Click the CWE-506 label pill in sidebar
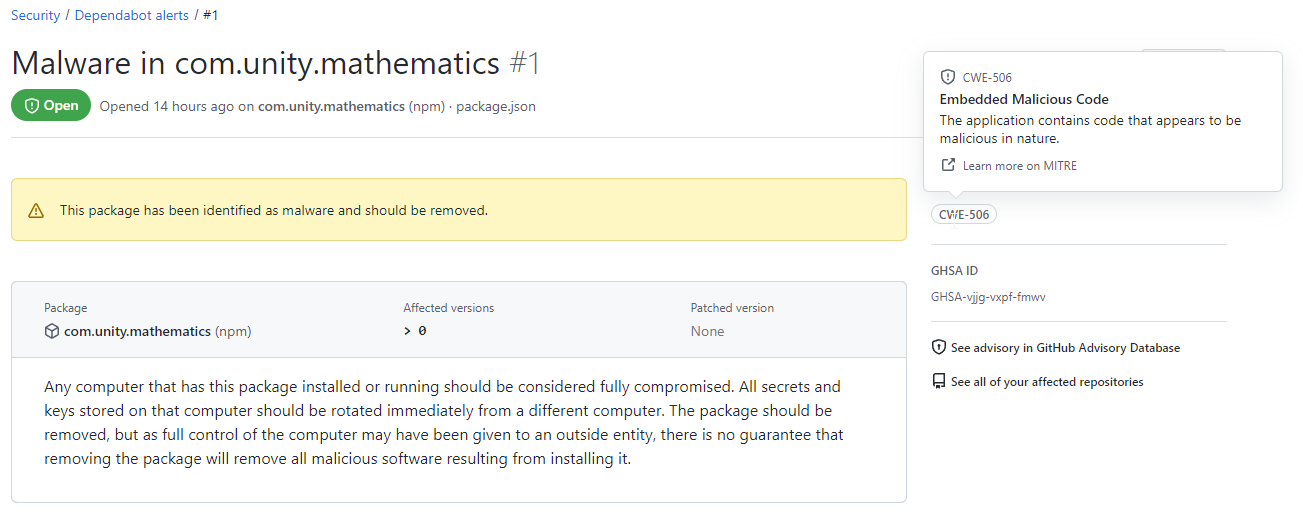Image resolution: width=1303 pixels, height=515 pixels. (964, 214)
